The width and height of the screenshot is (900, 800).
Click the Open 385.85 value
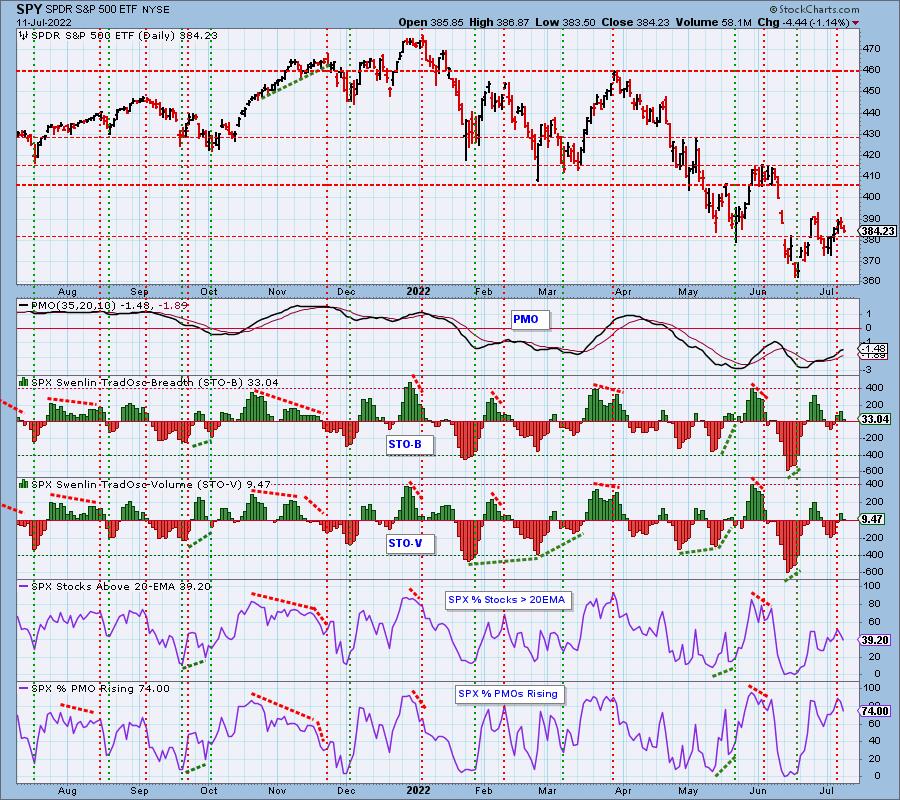tap(432, 22)
